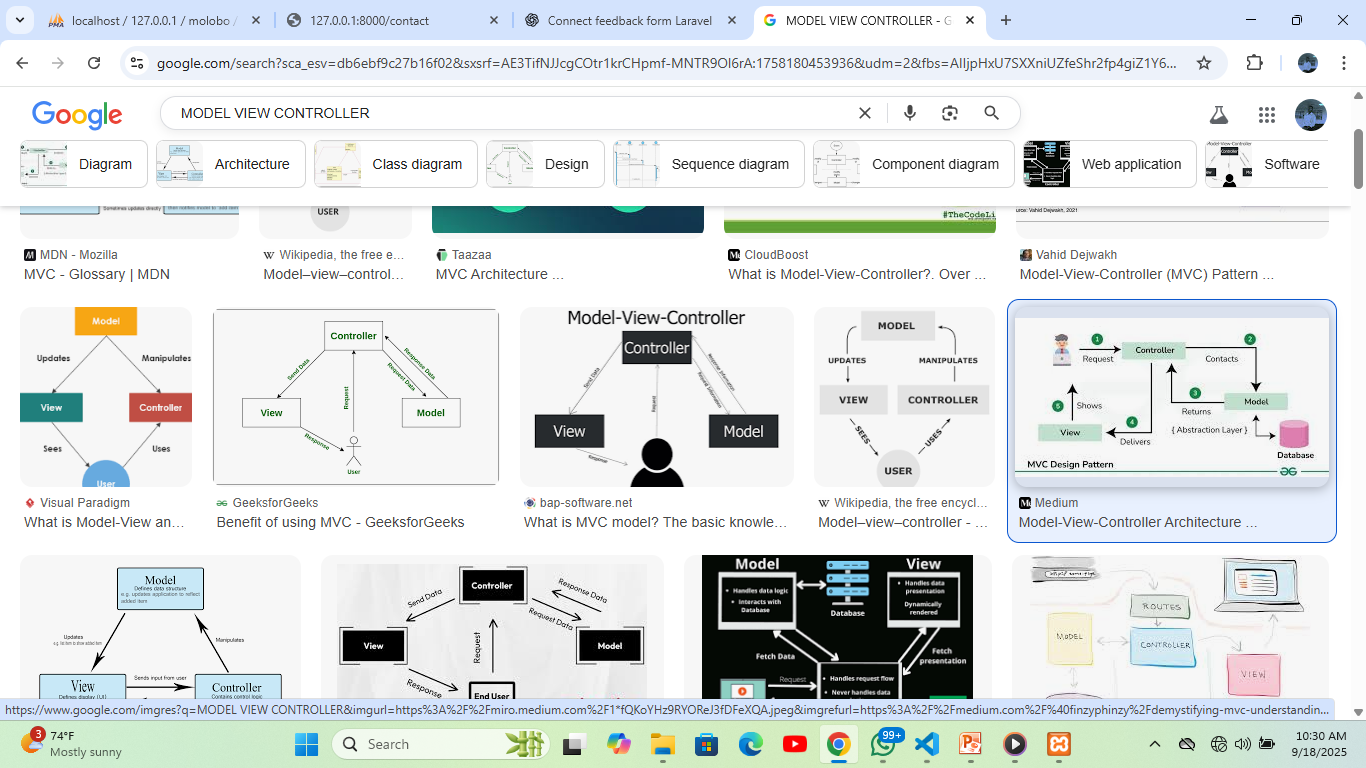Open the Medium MVC Design Pattern thumbnail
1366x768 pixels.
click(x=1172, y=396)
